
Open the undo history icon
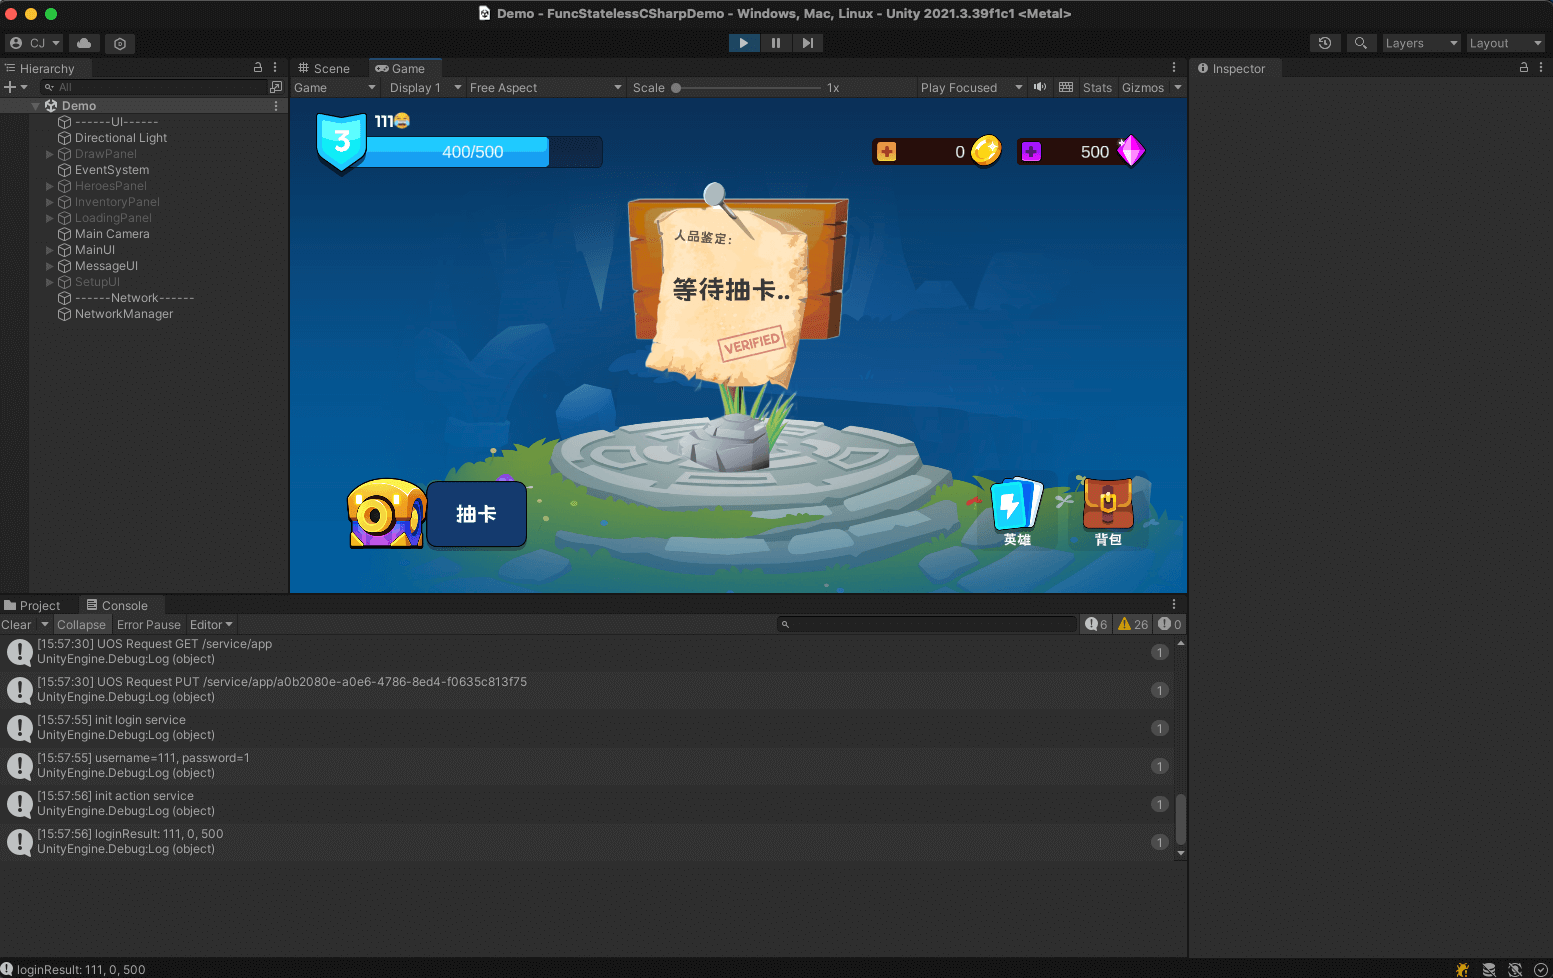pyautogui.click(x=1325, y=43)
